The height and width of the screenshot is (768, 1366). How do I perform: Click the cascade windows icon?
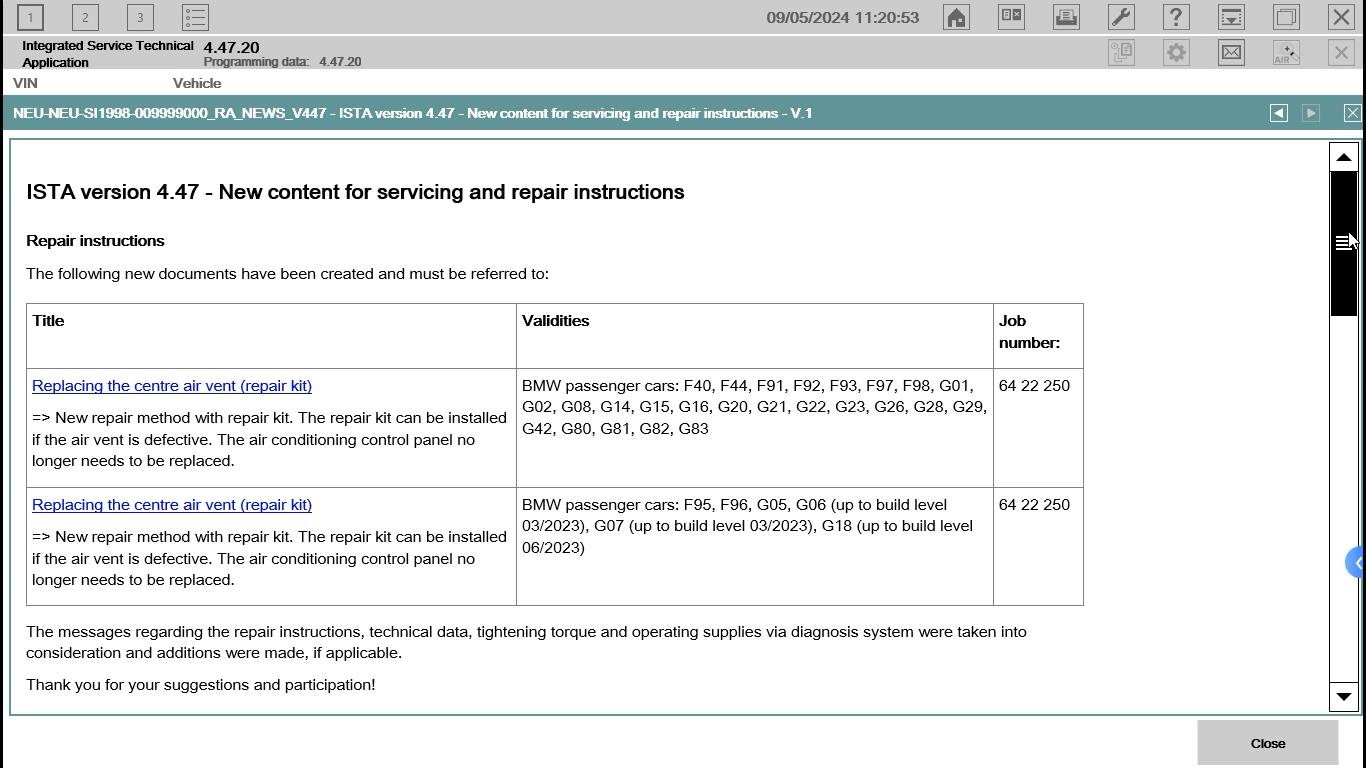1286,17
